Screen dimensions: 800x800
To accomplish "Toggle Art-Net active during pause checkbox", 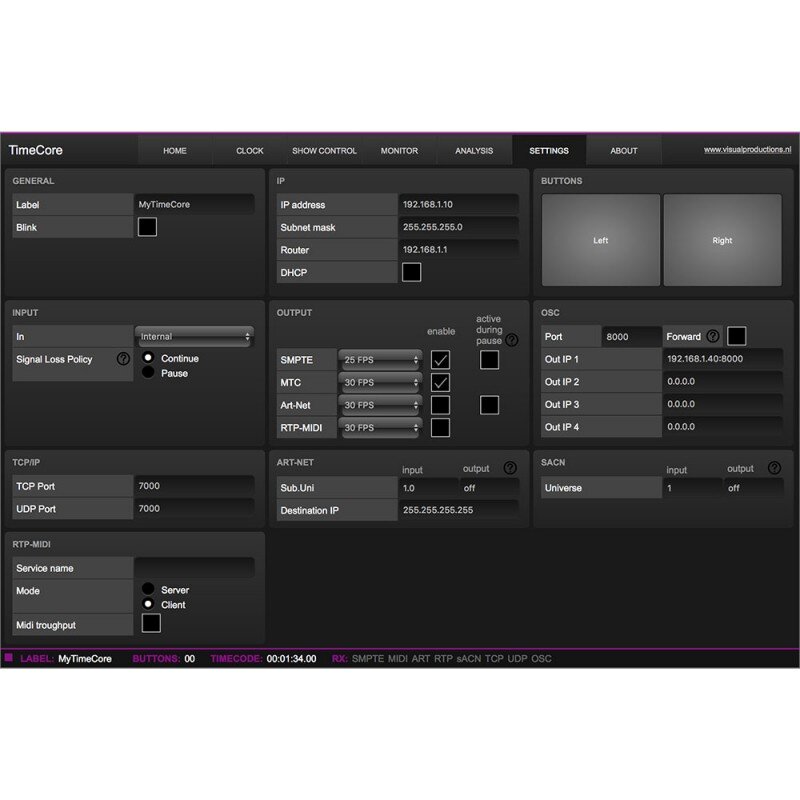I will coord(489,405).
